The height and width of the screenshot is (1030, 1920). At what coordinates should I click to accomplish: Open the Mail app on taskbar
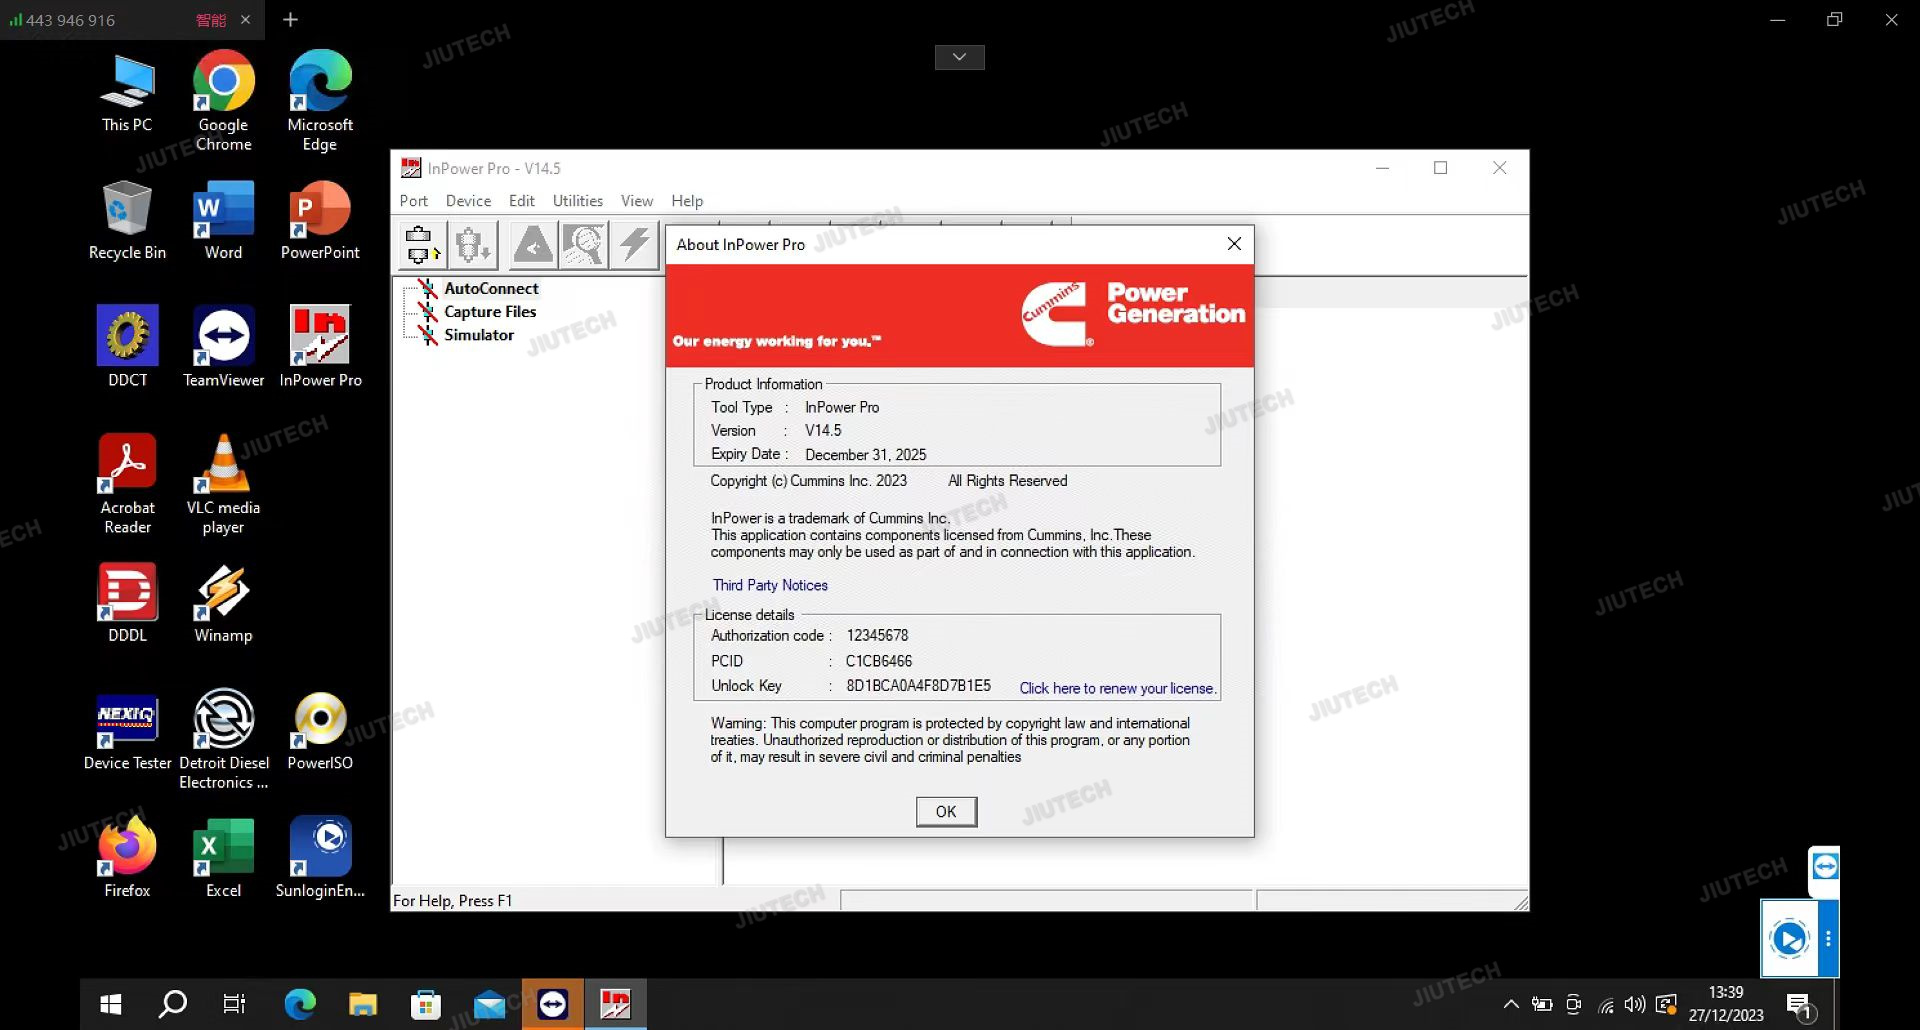click(x=489, y=1004)
